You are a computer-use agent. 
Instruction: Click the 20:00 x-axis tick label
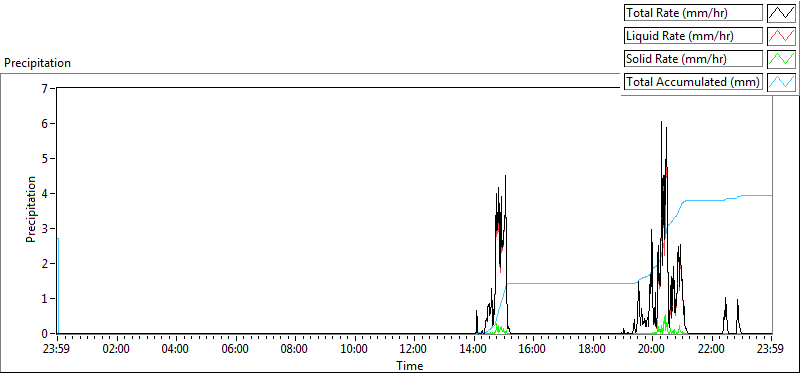coord(652,350)
